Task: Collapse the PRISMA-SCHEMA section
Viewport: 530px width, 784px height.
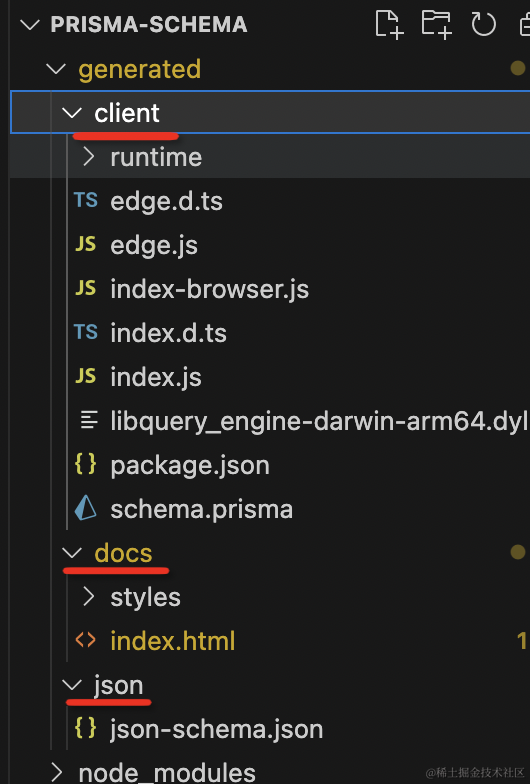Action: click(x=30, y=24)
